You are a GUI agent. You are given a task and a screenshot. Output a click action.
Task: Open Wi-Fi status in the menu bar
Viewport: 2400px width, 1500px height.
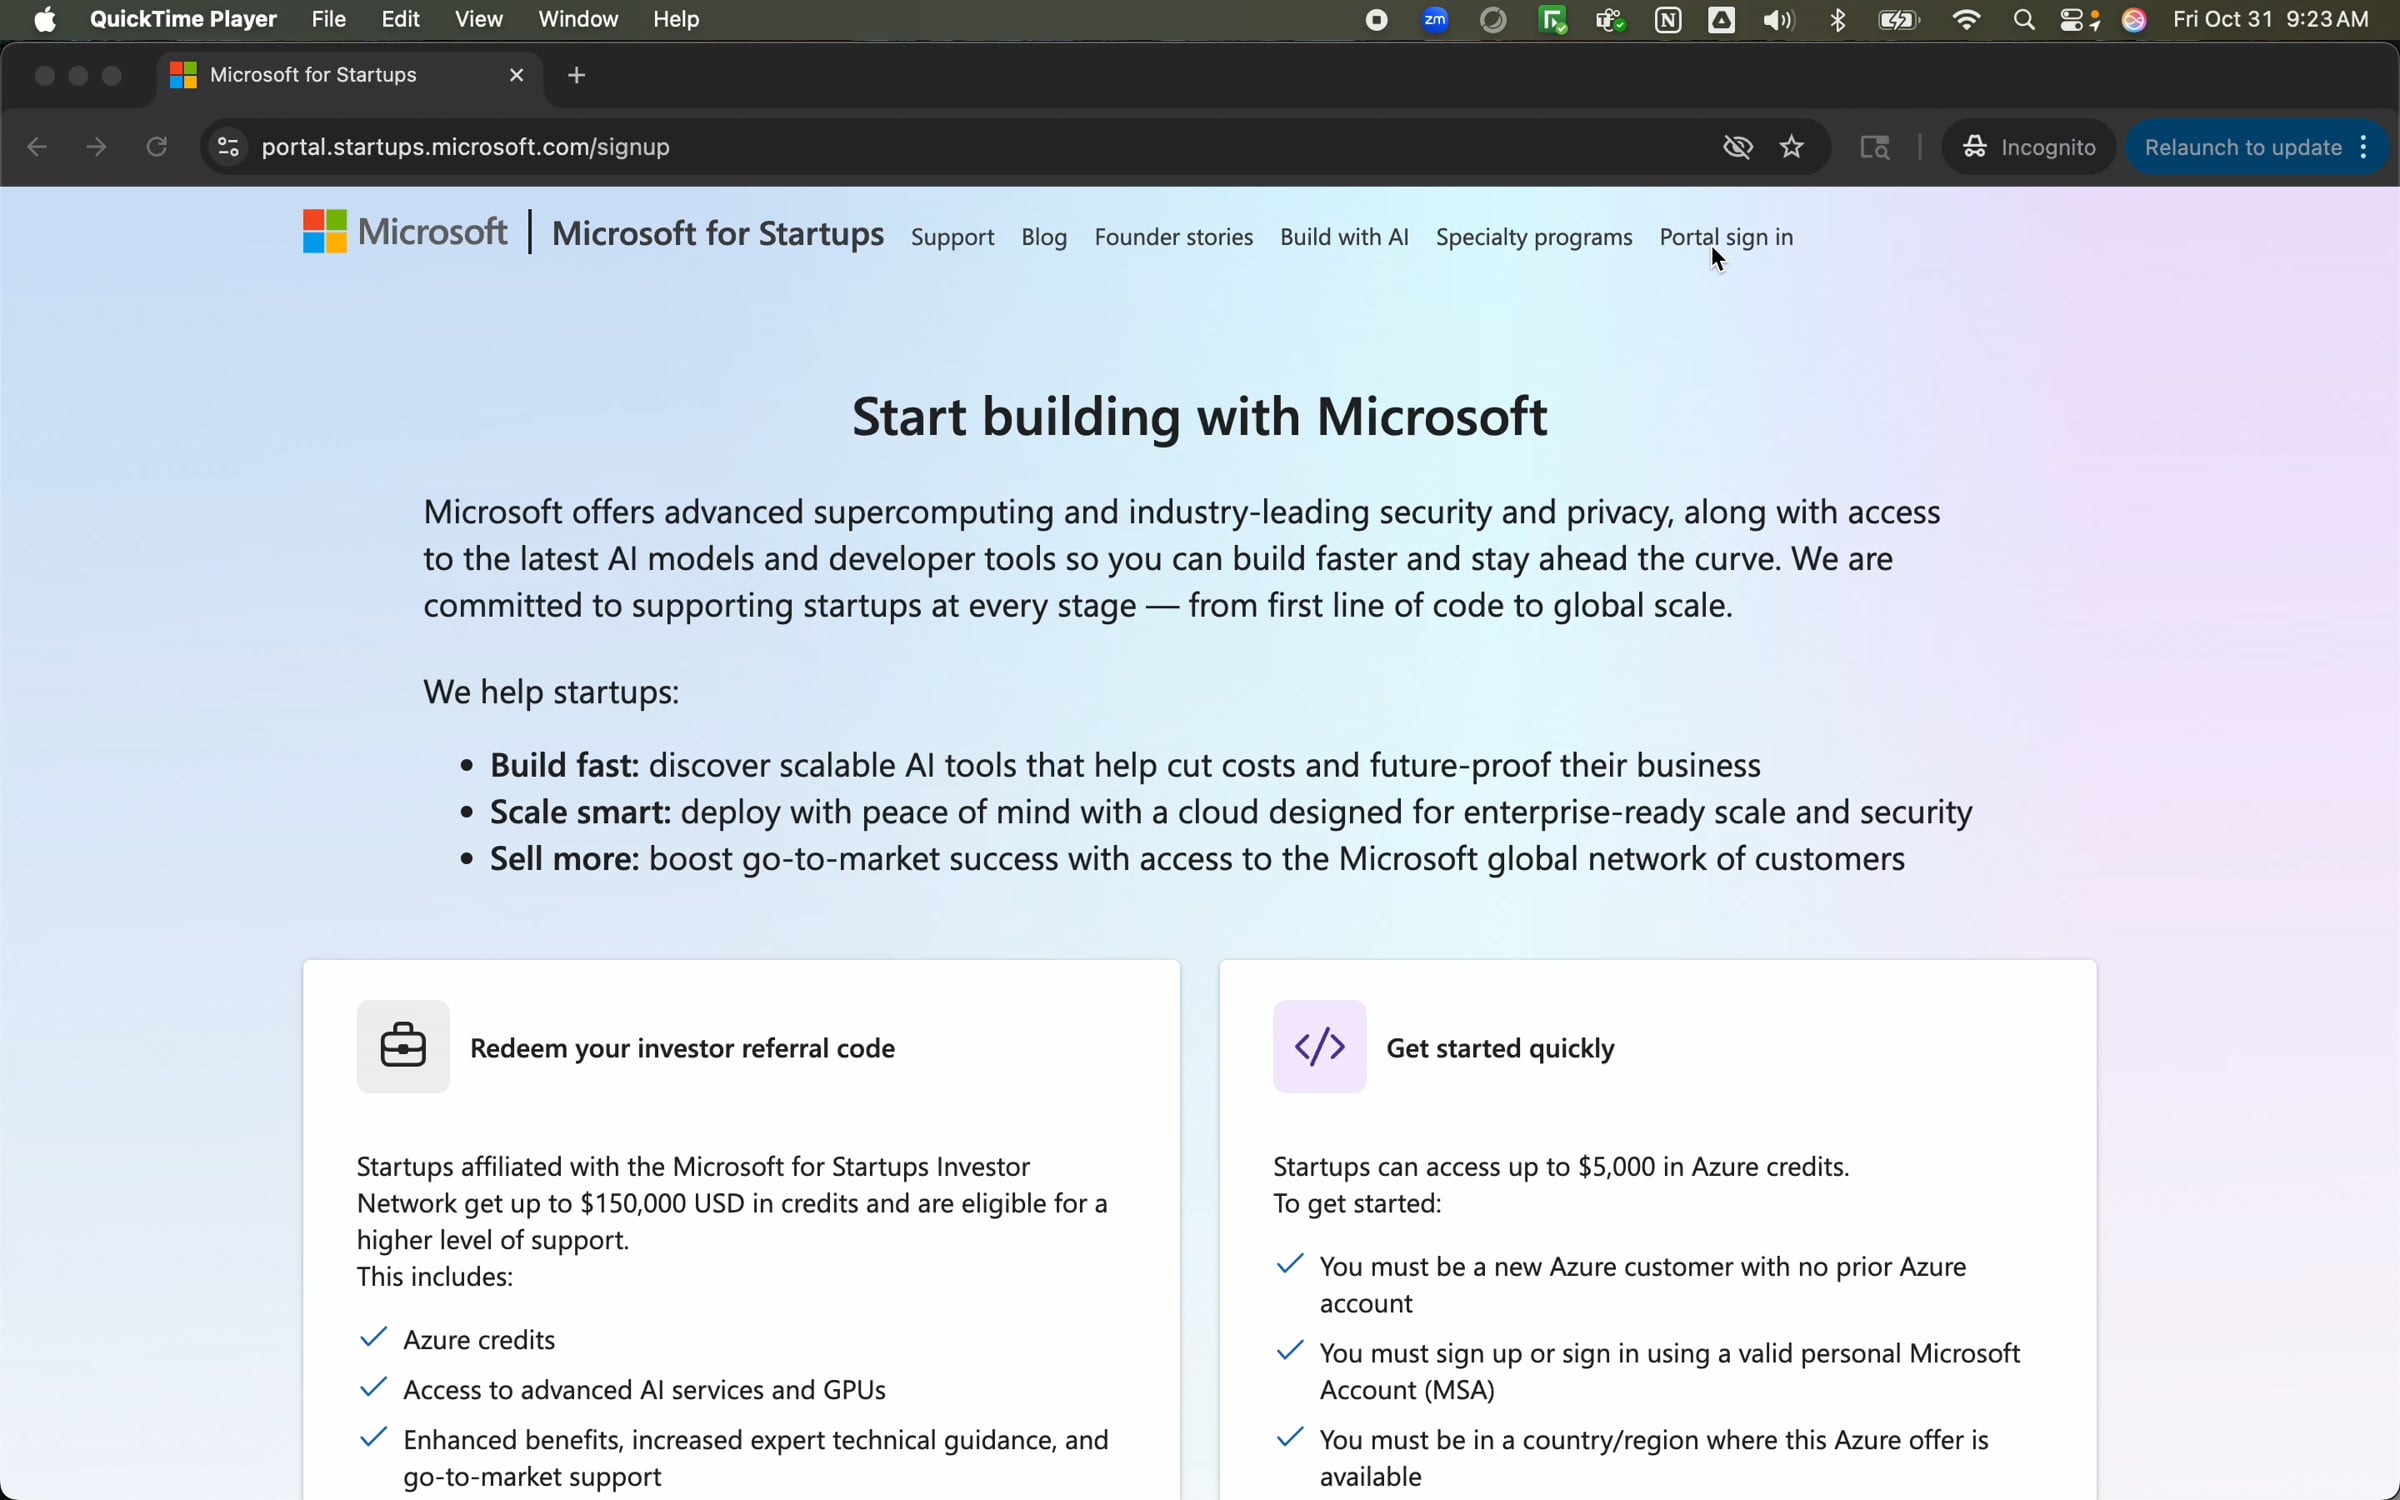pos(1966,20)
